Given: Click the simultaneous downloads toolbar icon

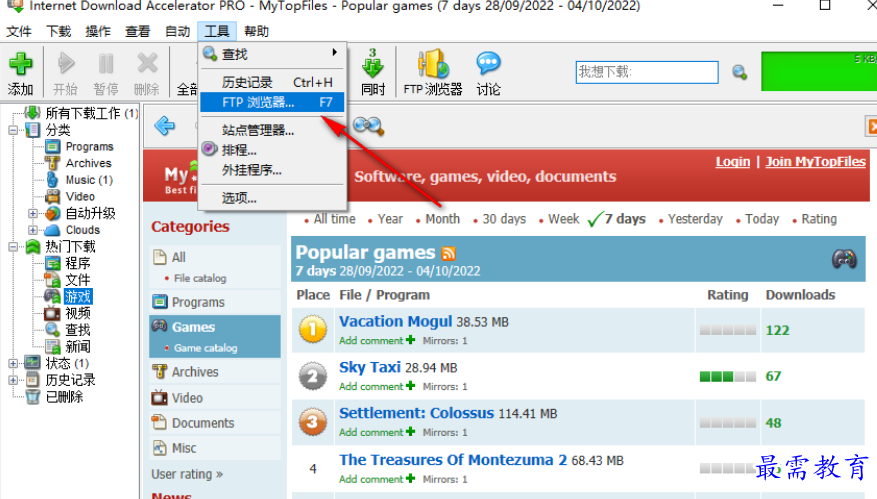Looking at the screenshot, I should click(373, 63).
